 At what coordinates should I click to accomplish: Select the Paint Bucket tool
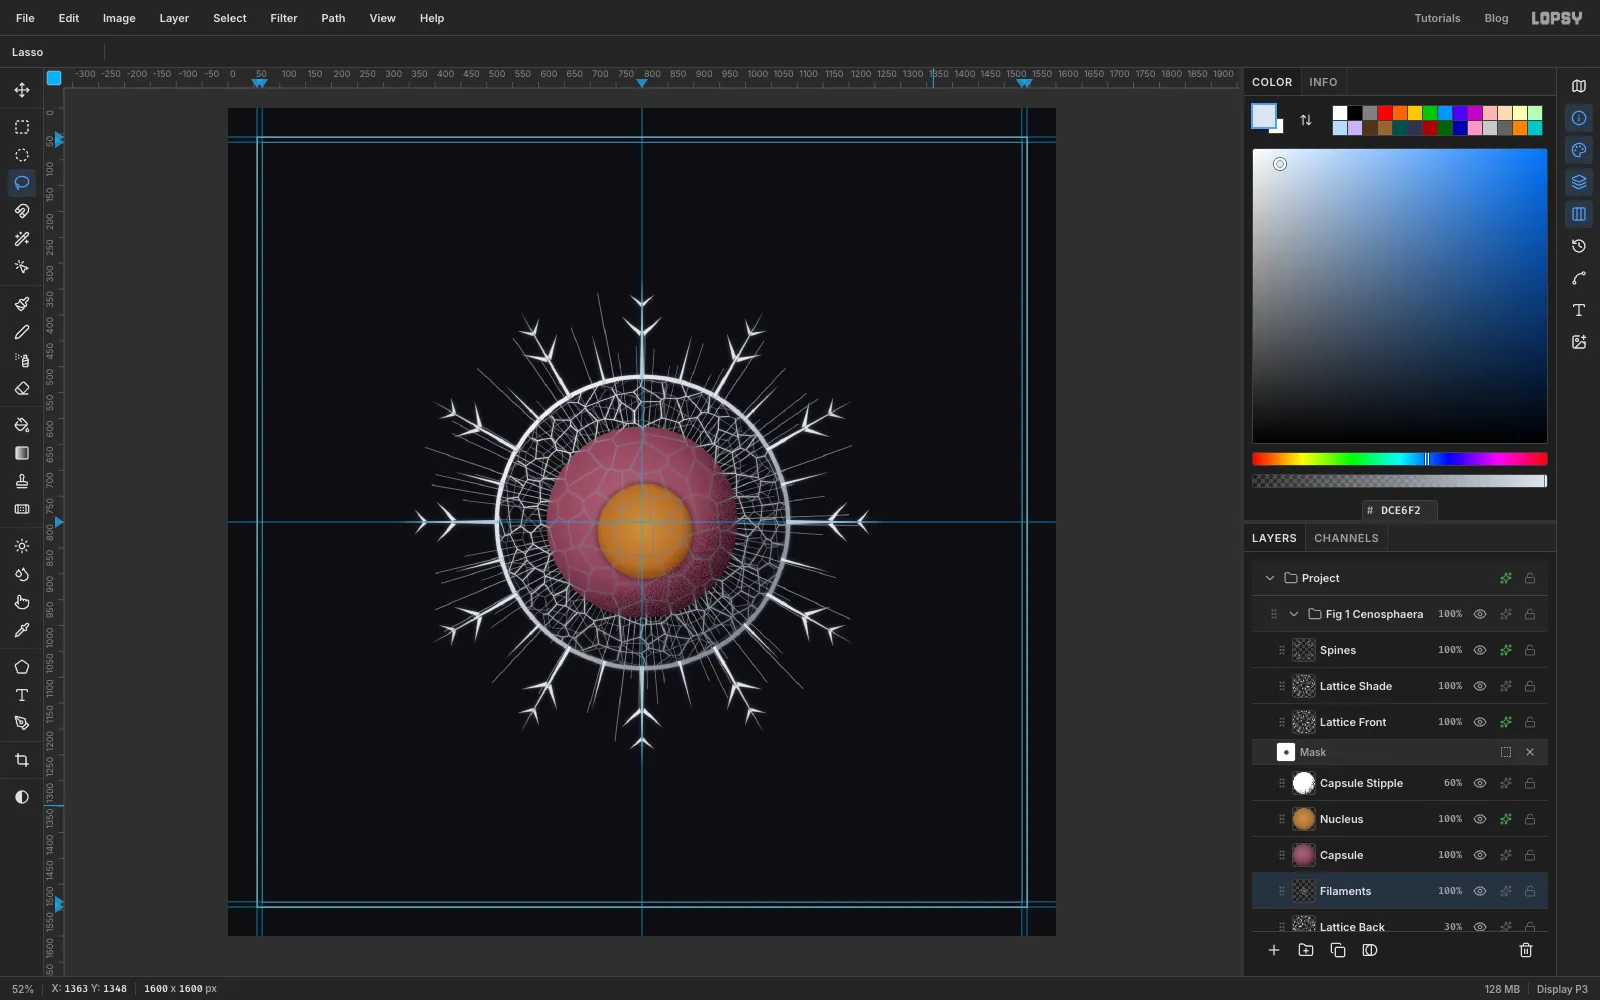[x=22, y=425]
